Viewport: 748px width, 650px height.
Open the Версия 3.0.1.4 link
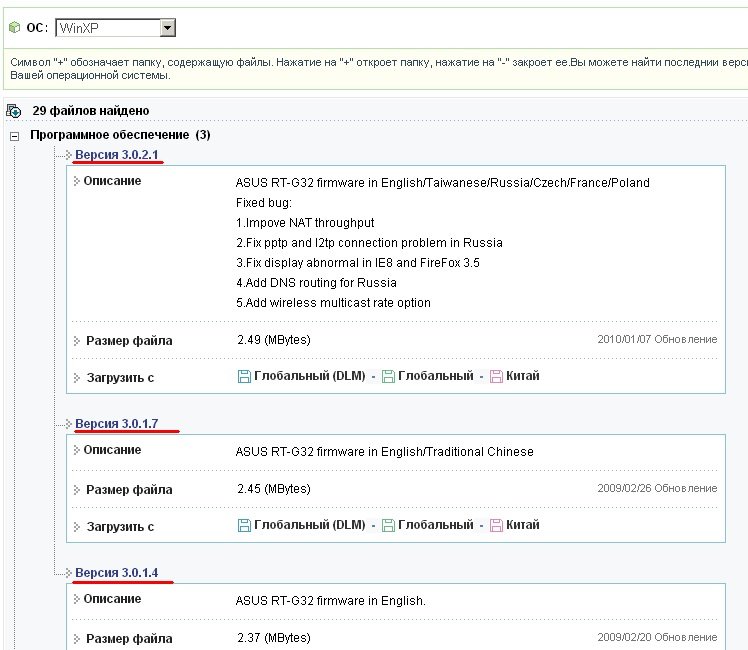[116, 572]
